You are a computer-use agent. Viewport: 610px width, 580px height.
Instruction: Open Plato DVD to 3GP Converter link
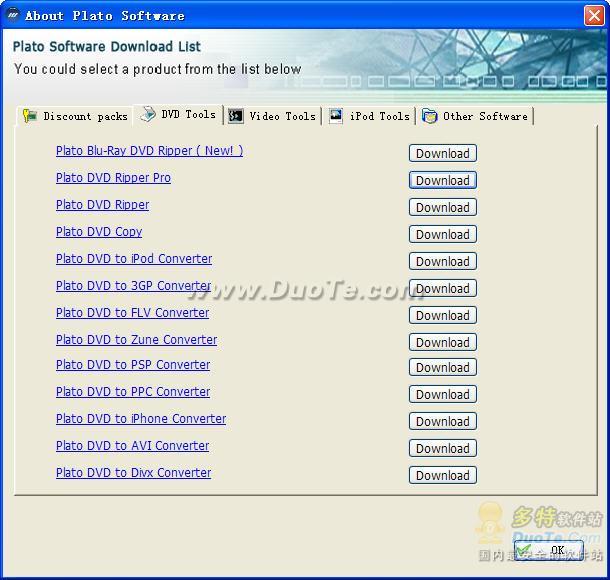(133, 286)
